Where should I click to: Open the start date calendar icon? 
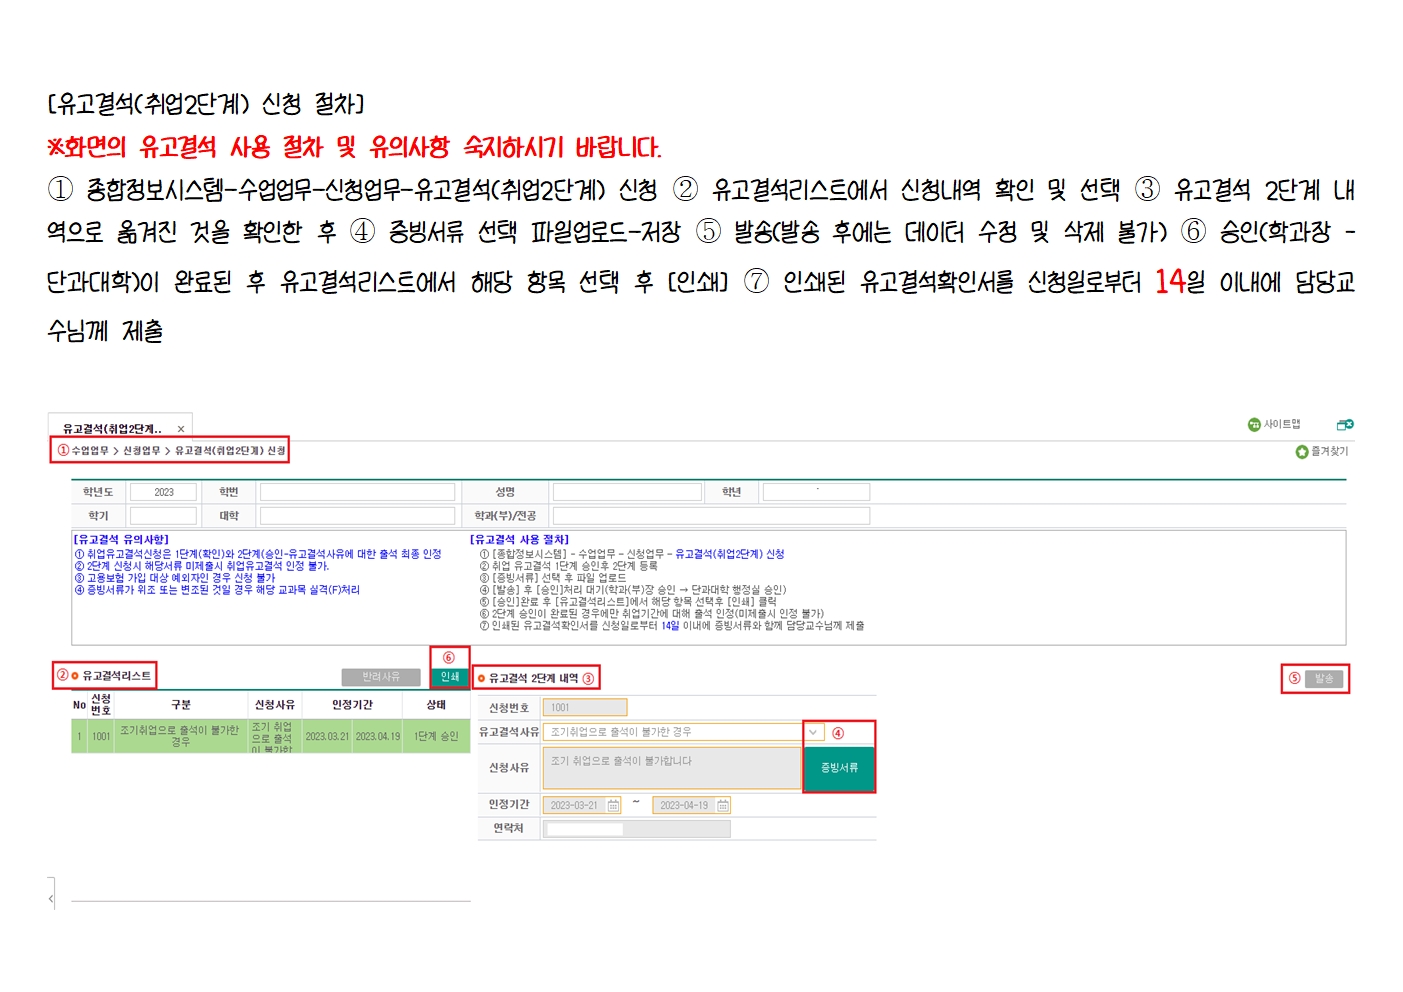pos(613,806)
